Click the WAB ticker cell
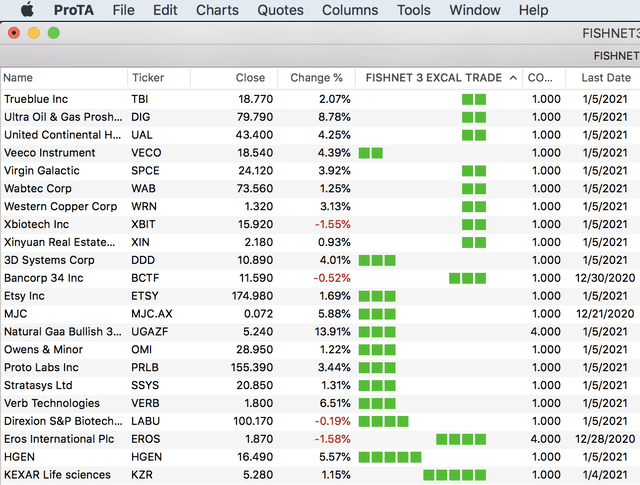The image size is (640, 485). [x=143, y=189]
